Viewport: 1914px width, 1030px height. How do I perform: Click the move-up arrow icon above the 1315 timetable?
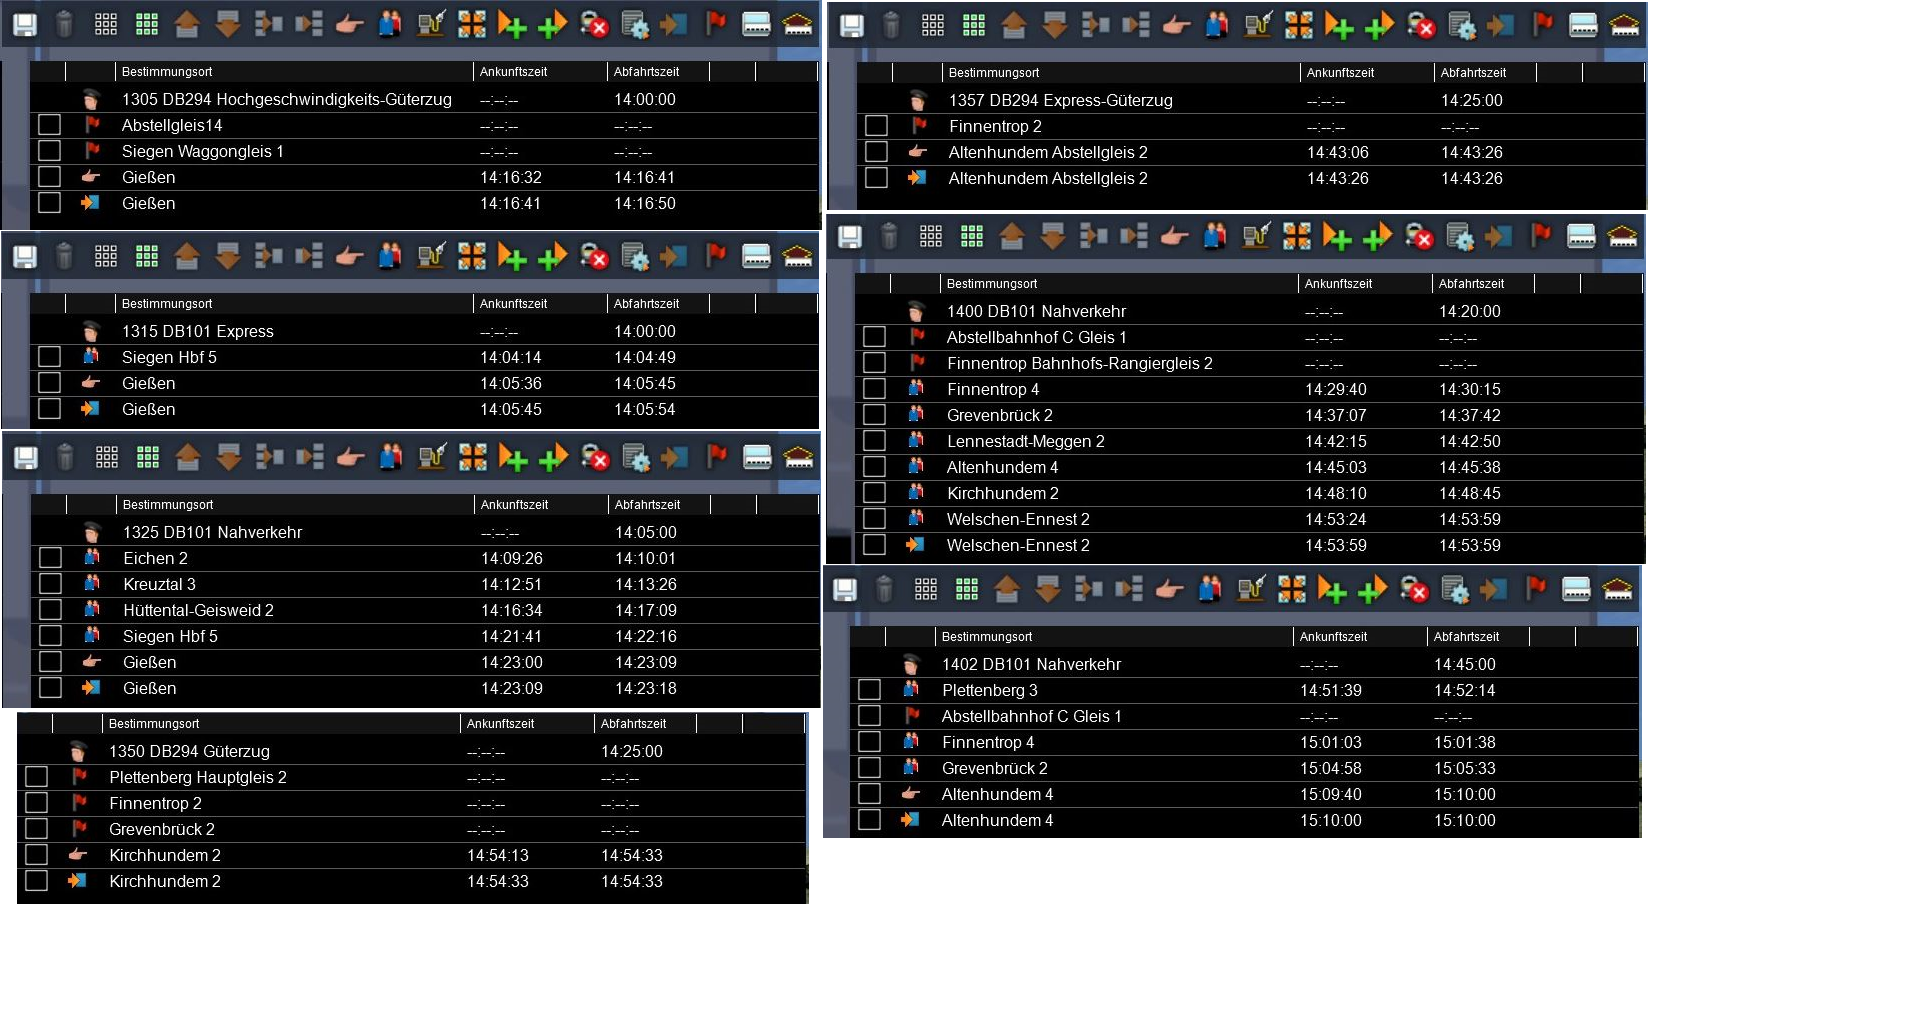[187, 257]
